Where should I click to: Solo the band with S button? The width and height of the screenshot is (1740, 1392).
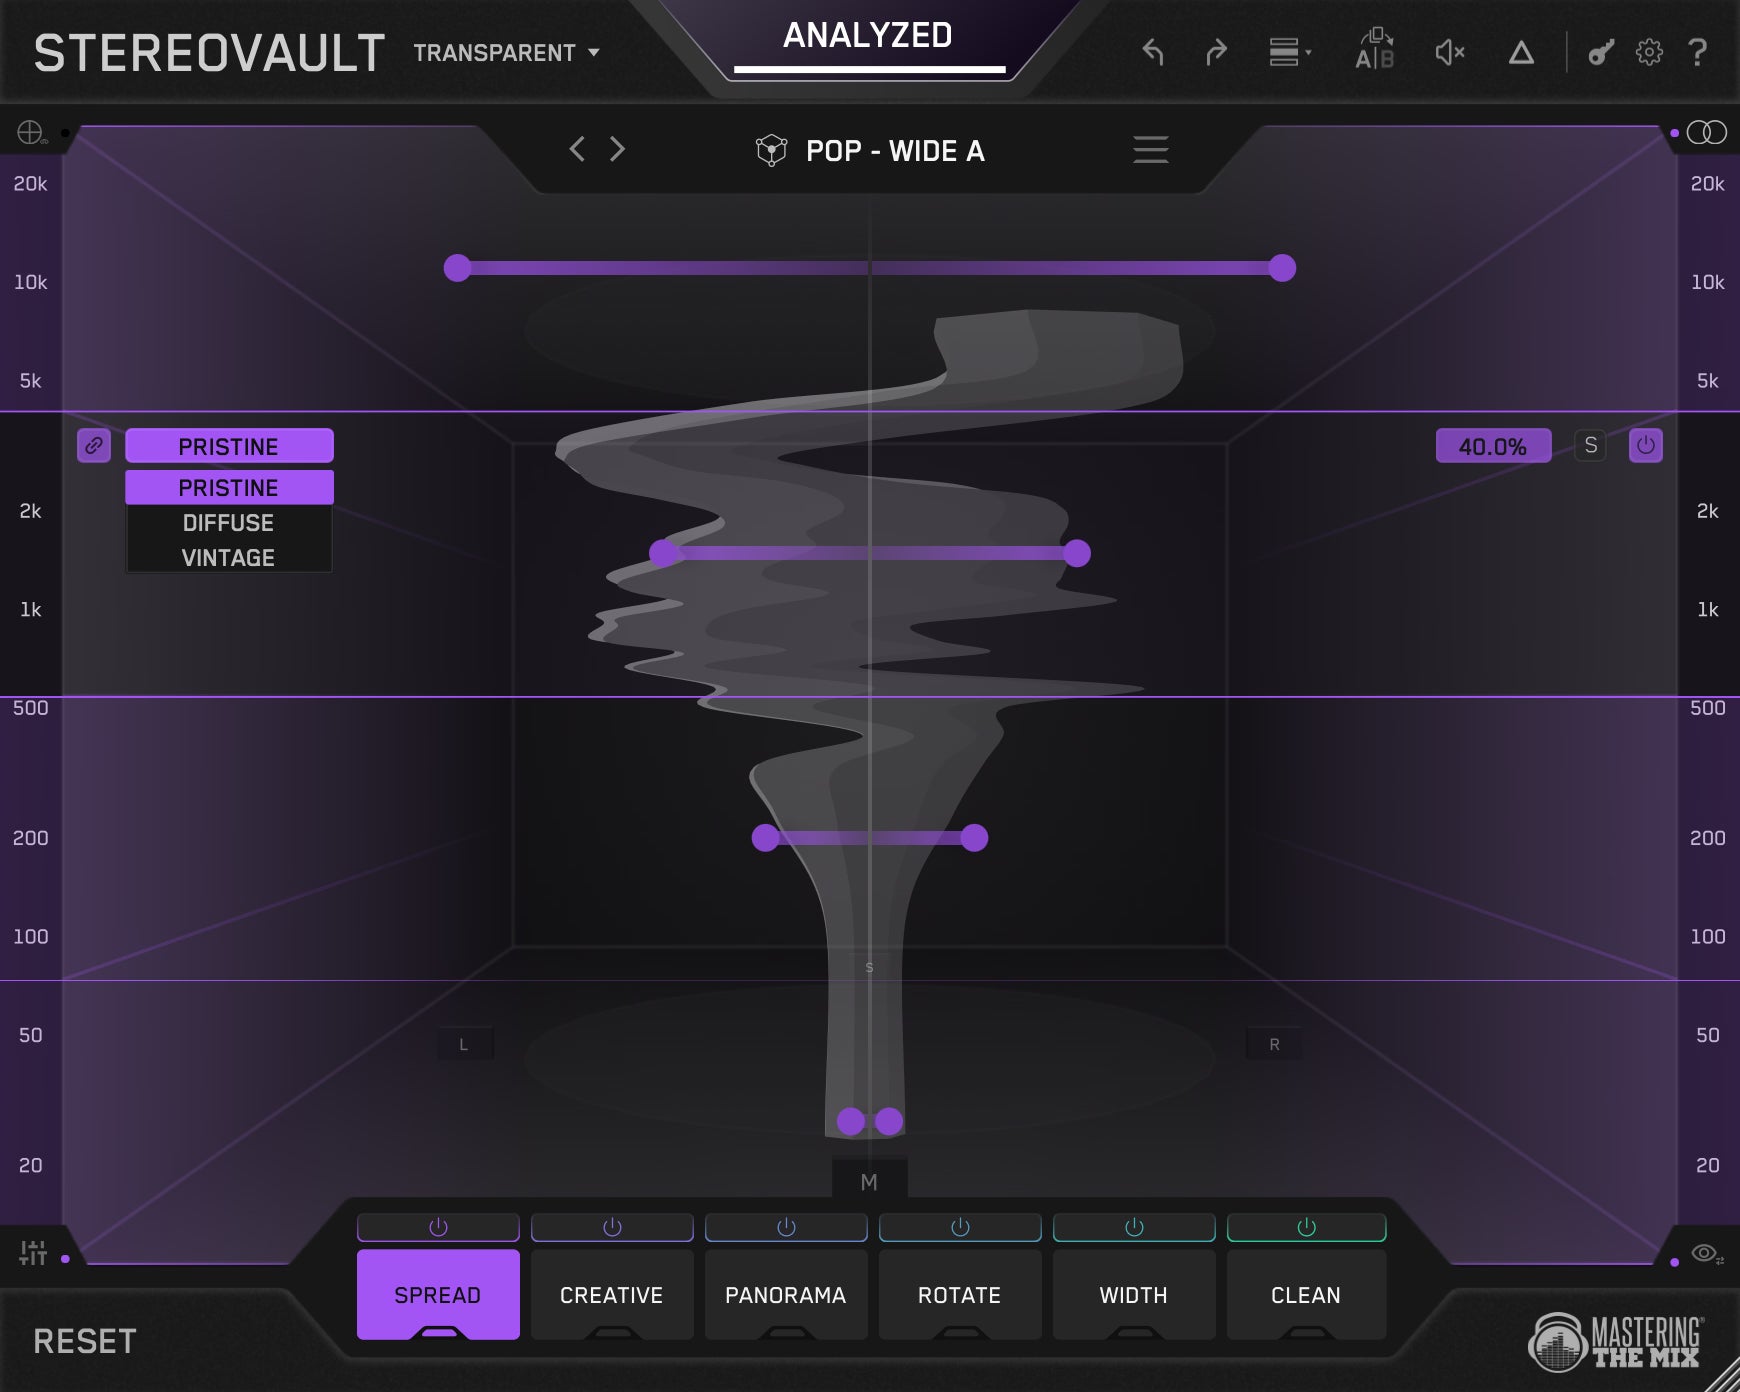(x=1590, y=446)
